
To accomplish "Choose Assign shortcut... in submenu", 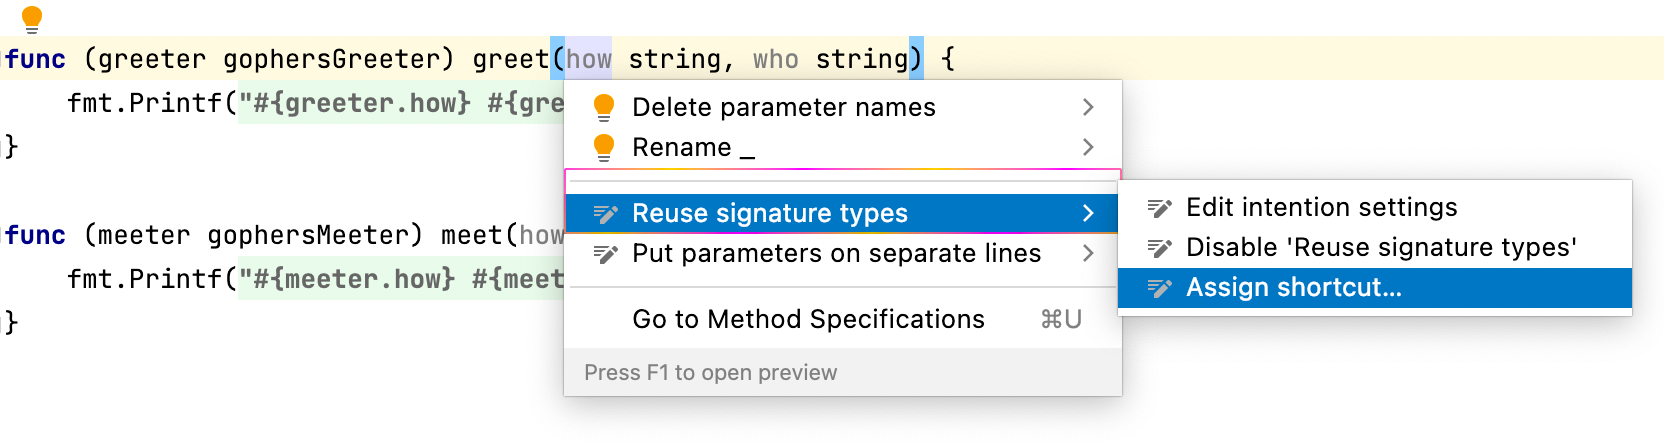I will [1375, 288].
